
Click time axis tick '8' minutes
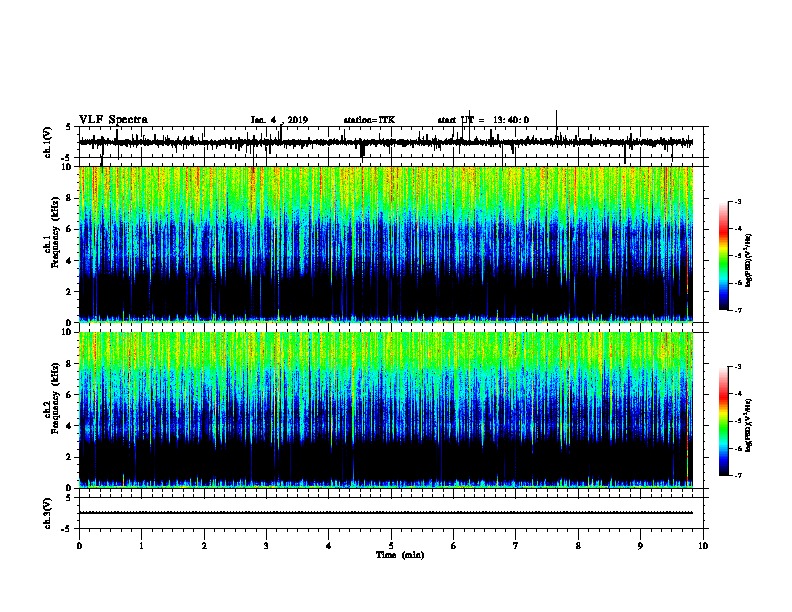[x=578, y=546]
